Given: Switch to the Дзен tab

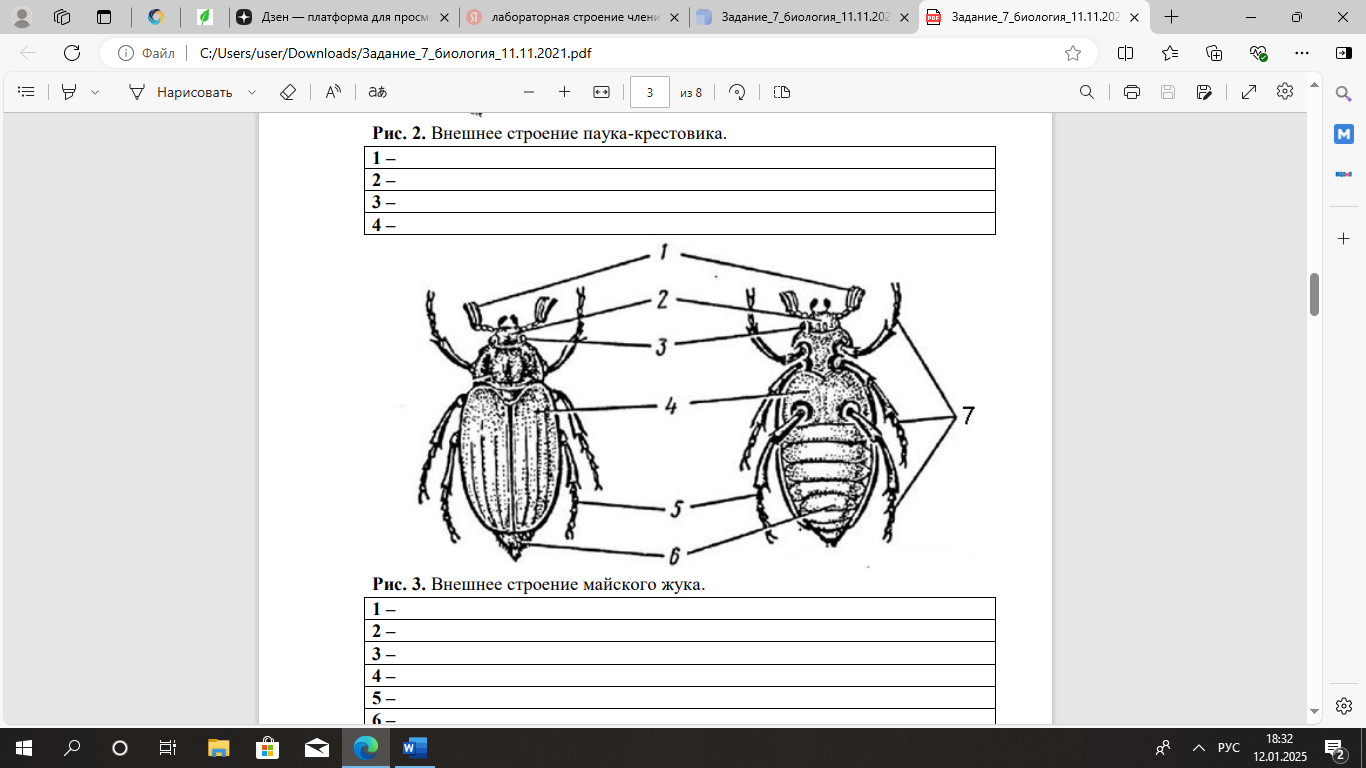Looking at the screenshot, I should 343,17.
